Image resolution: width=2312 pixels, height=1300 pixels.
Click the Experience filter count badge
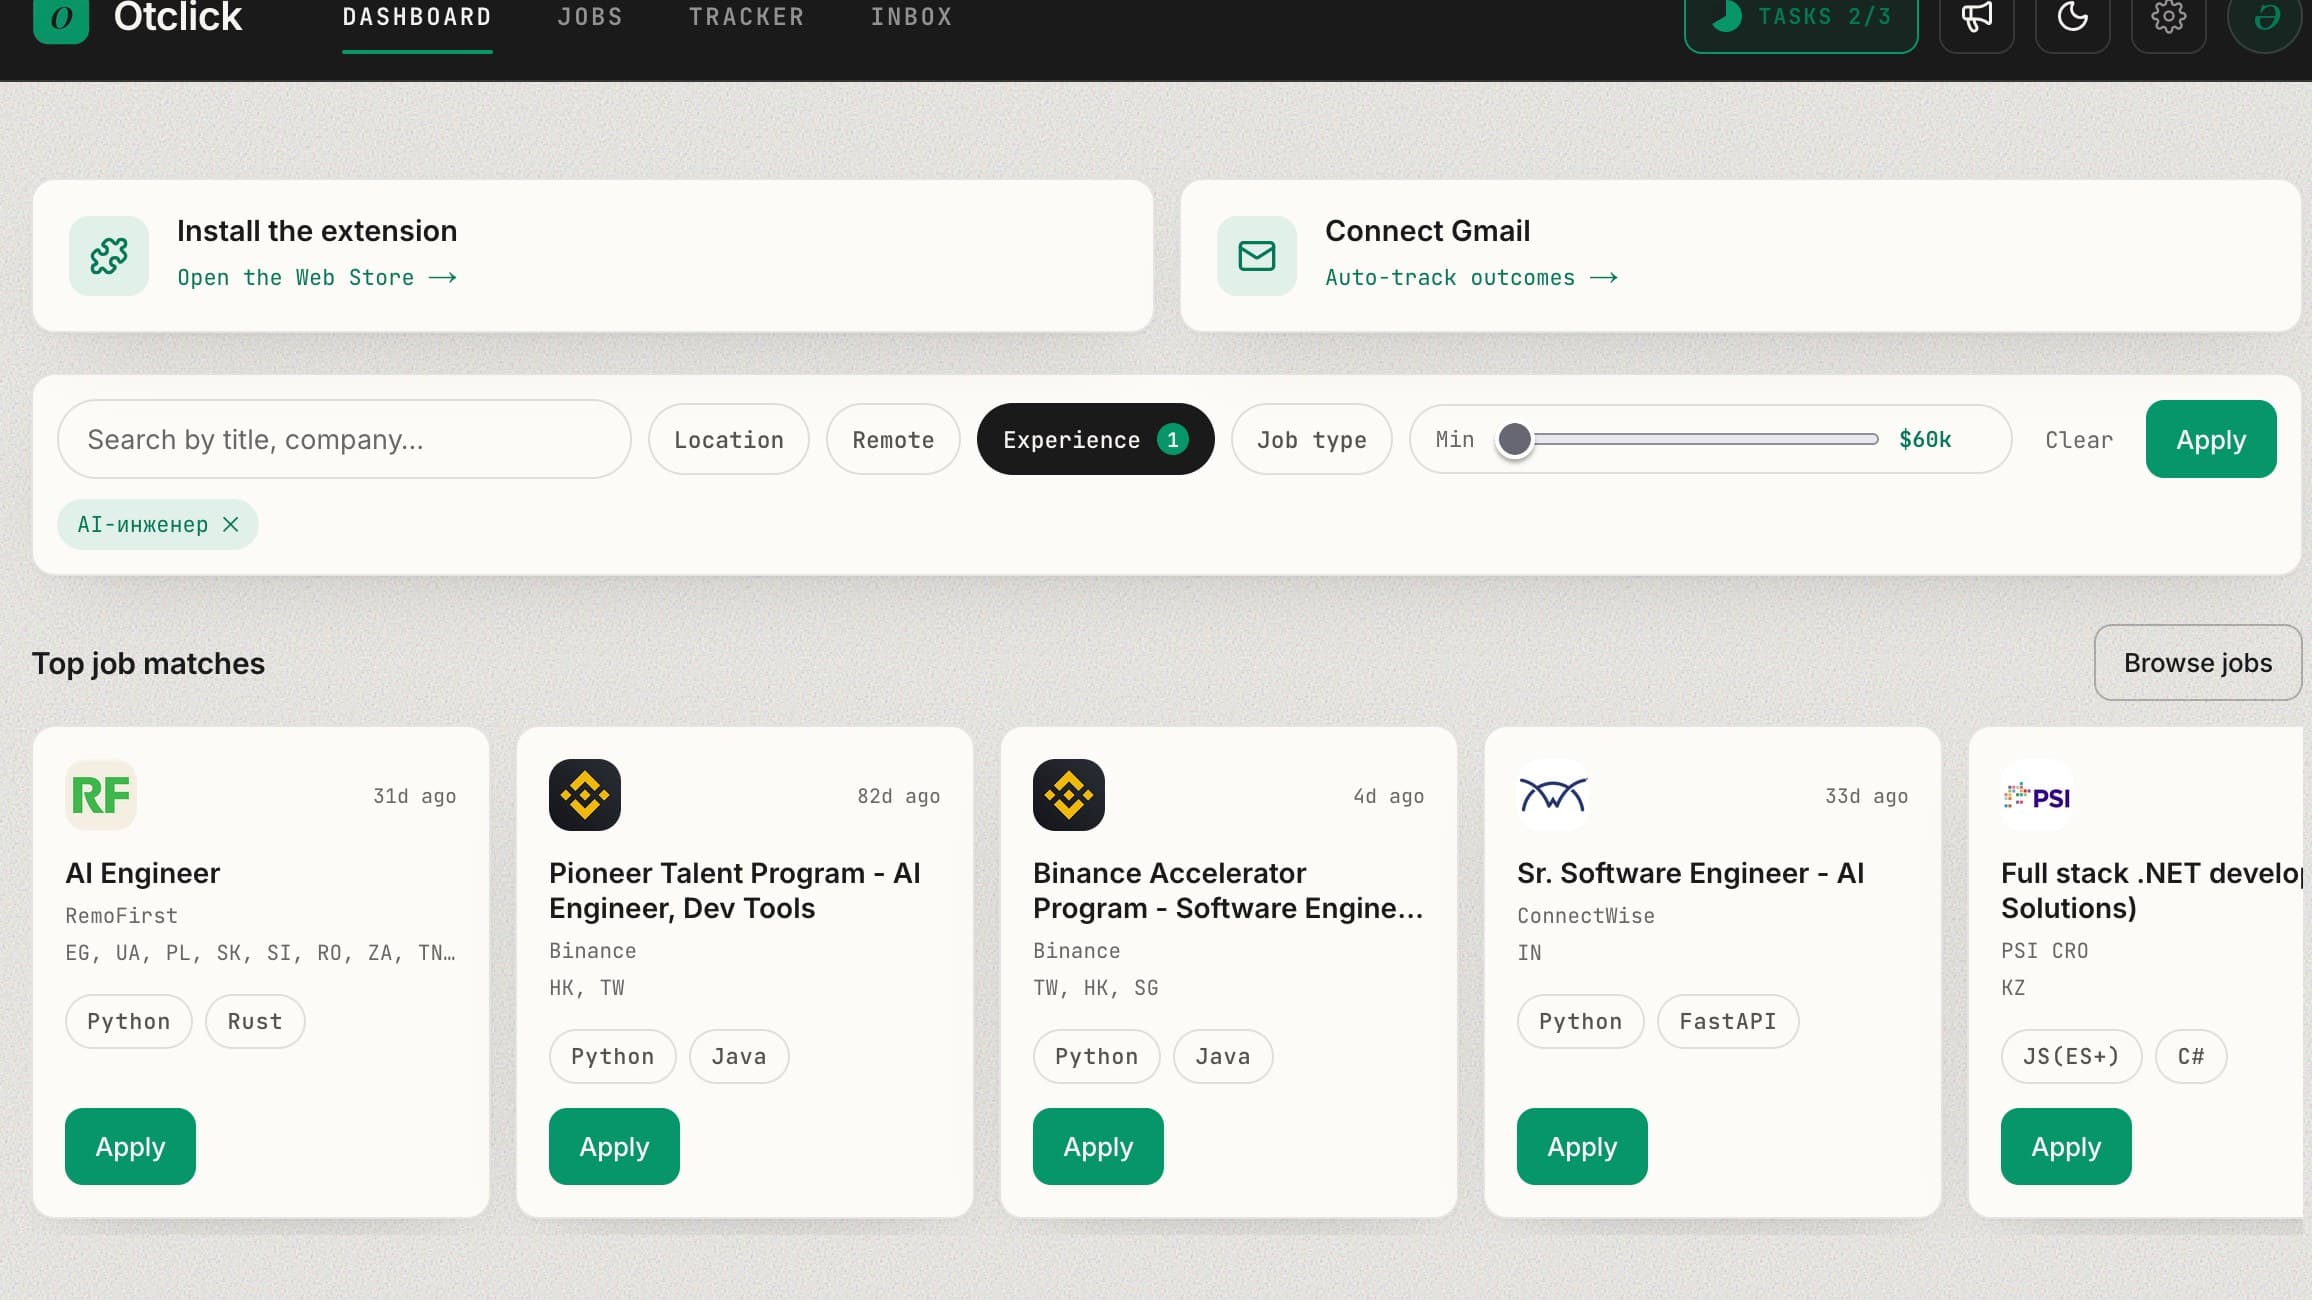coord(1172,439)
